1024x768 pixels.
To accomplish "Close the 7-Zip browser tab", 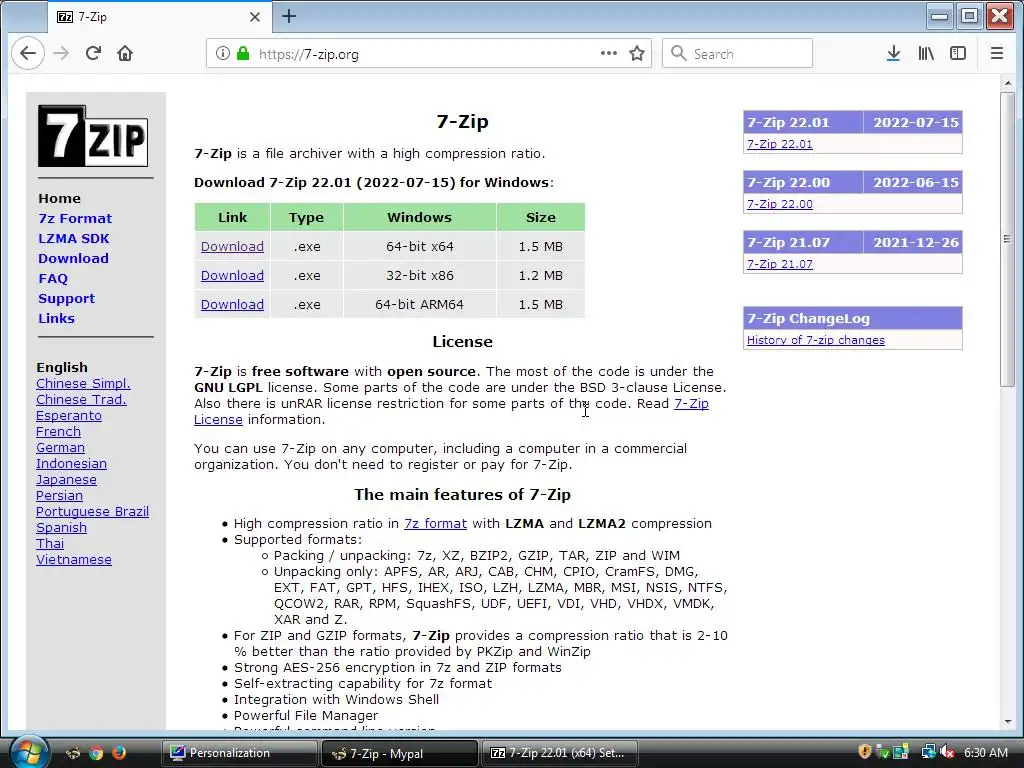I will 255,17.
